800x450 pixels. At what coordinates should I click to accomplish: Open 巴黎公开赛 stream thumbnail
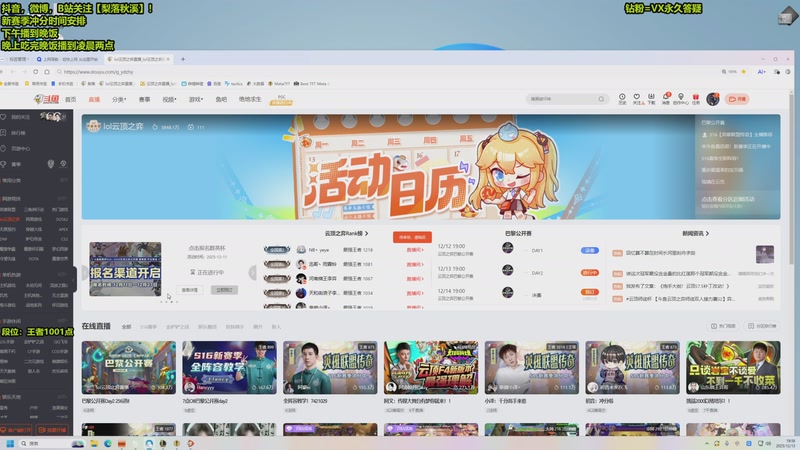click(129, 367)
